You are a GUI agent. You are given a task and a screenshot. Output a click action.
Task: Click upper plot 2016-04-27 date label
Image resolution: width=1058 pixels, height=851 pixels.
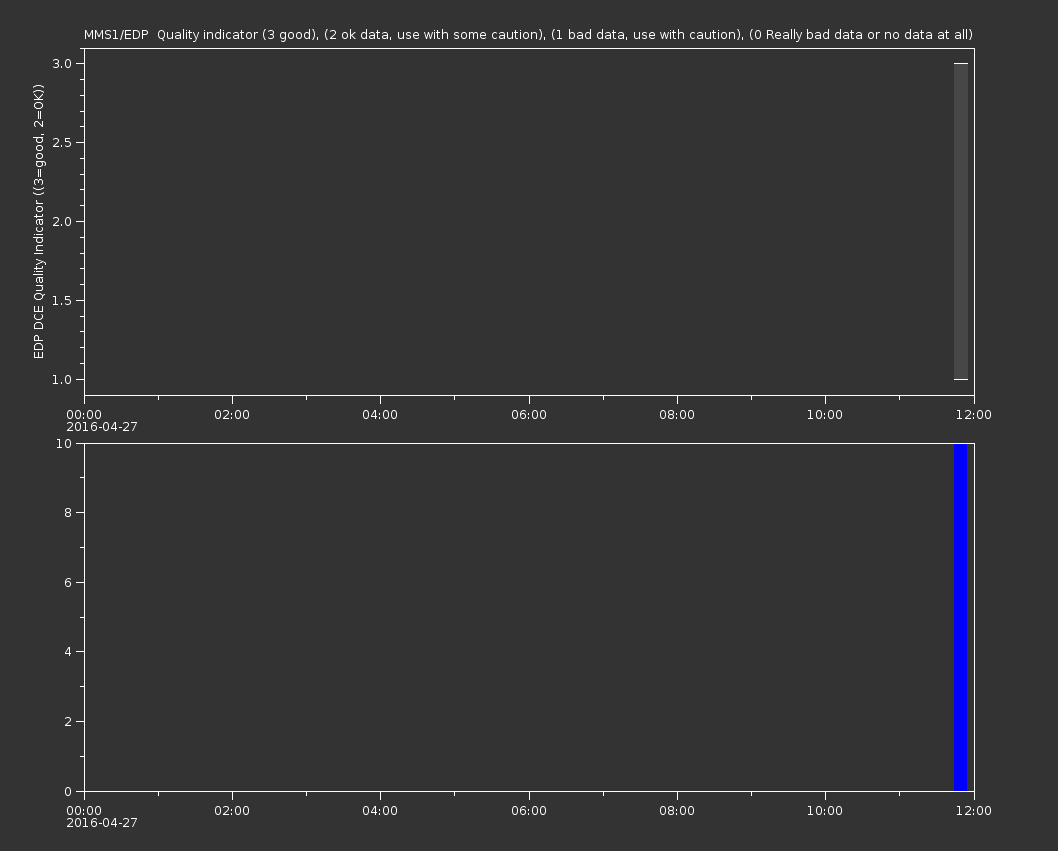tap(102, 427)
